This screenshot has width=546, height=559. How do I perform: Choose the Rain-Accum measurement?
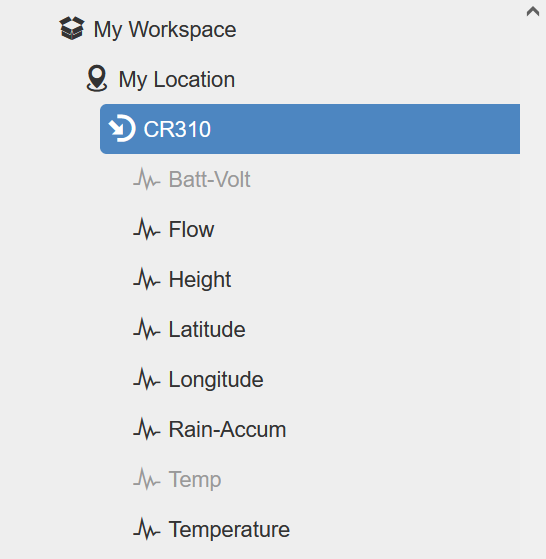point(227,429)
